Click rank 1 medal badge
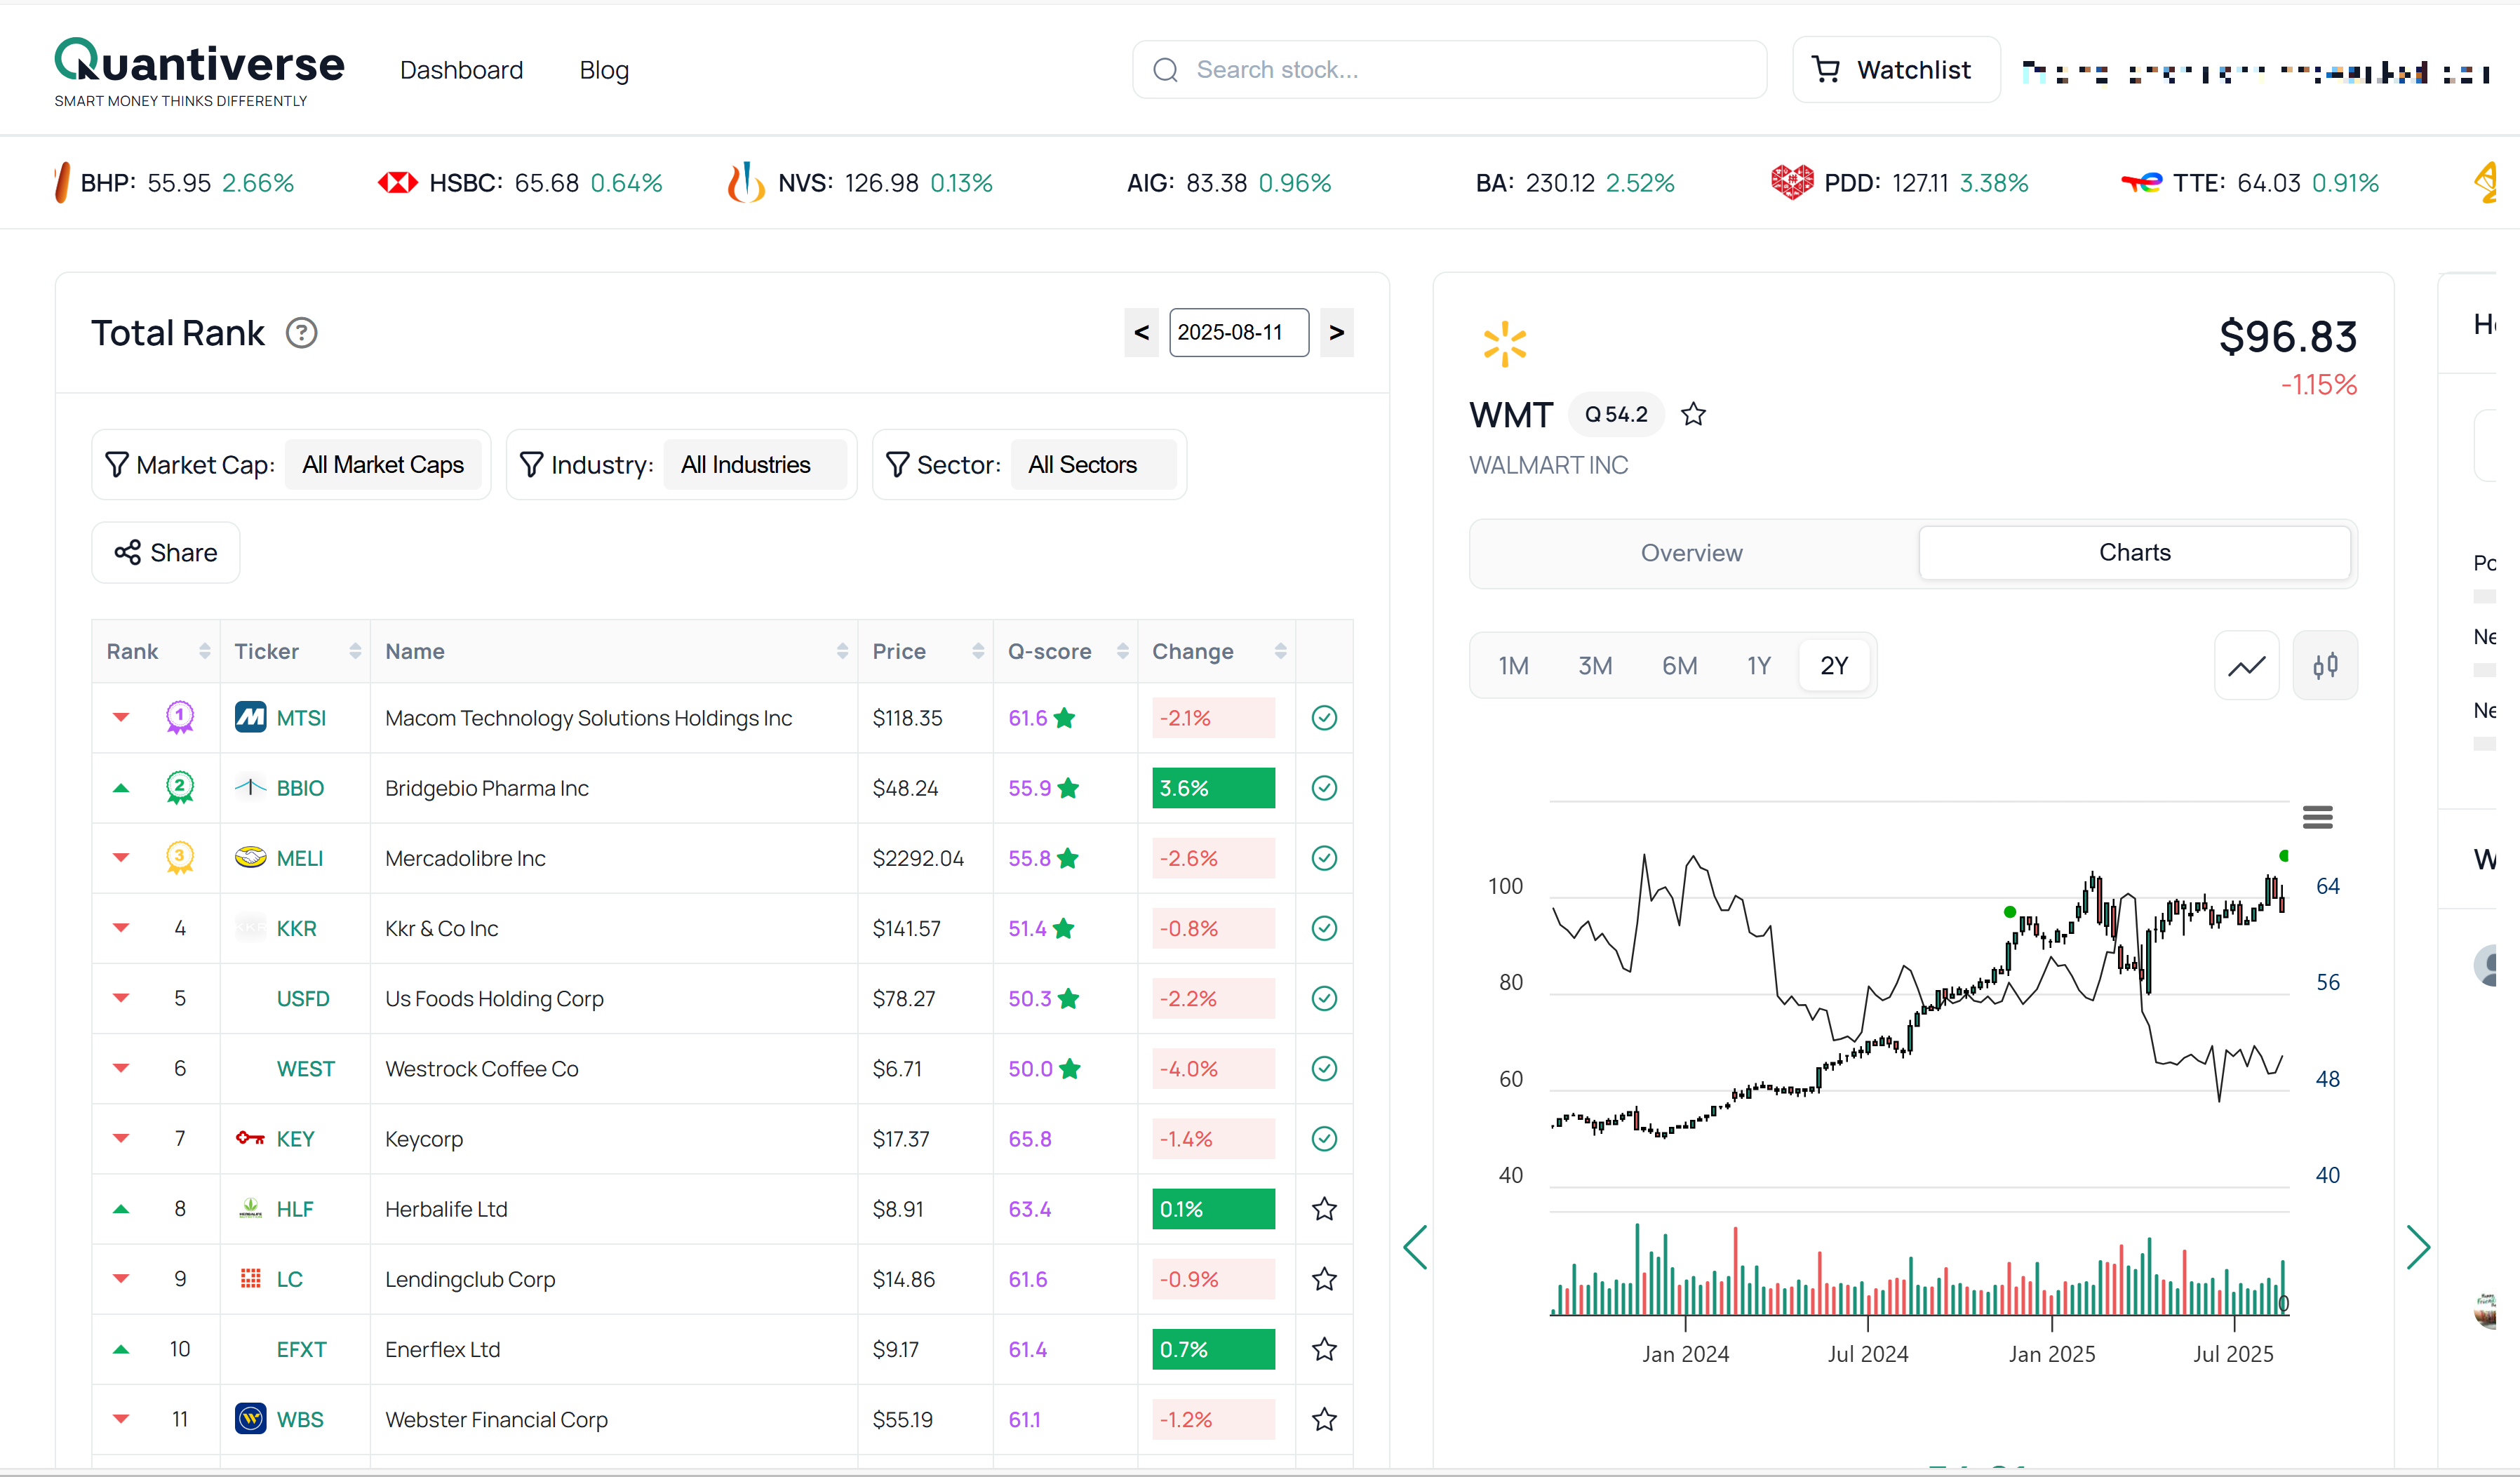 (x=180, y=717)
